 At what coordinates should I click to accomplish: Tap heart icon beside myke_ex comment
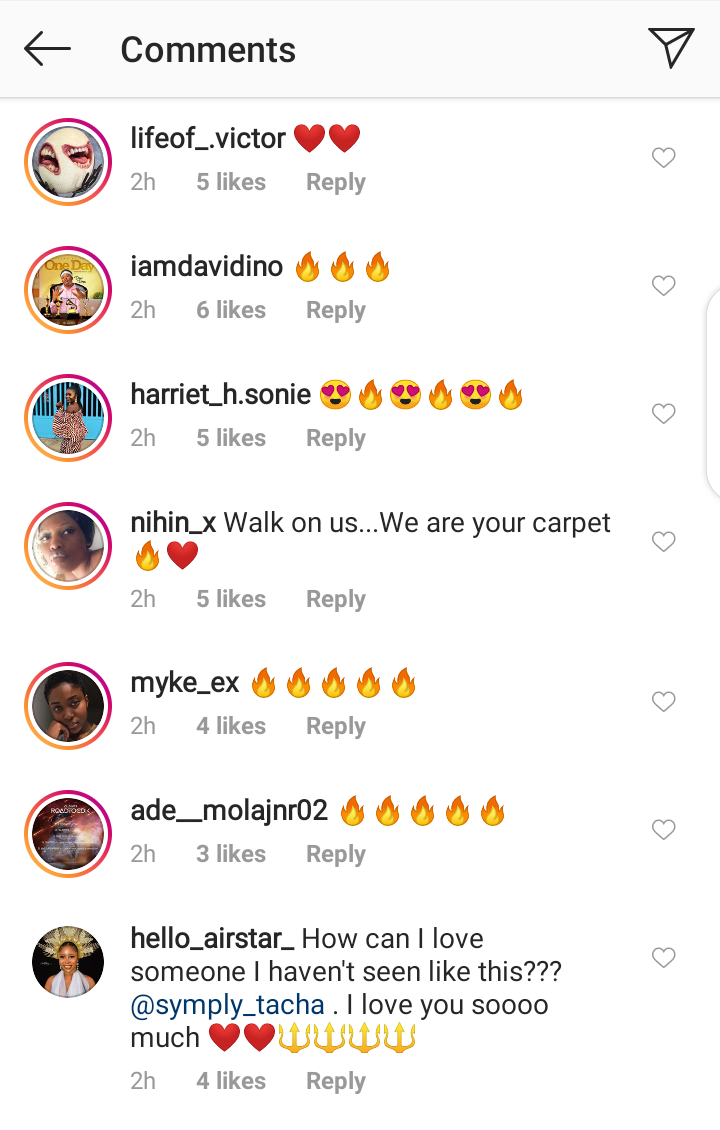coord(663,701)
